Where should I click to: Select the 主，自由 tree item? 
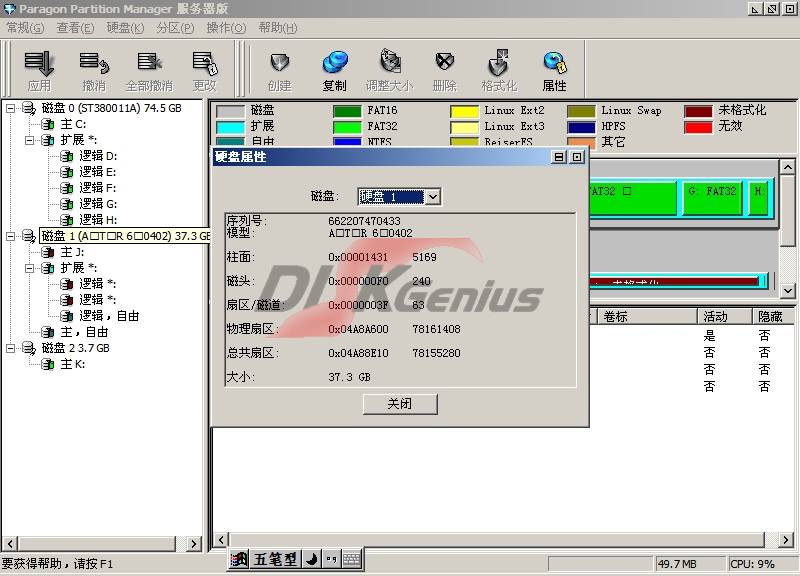coord(84,332)
